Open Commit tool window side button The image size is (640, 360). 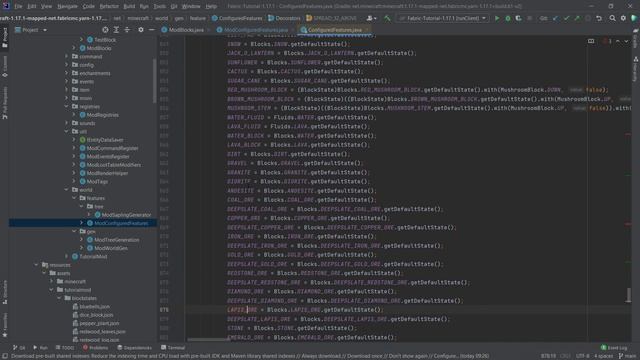[x=4, y=66]
